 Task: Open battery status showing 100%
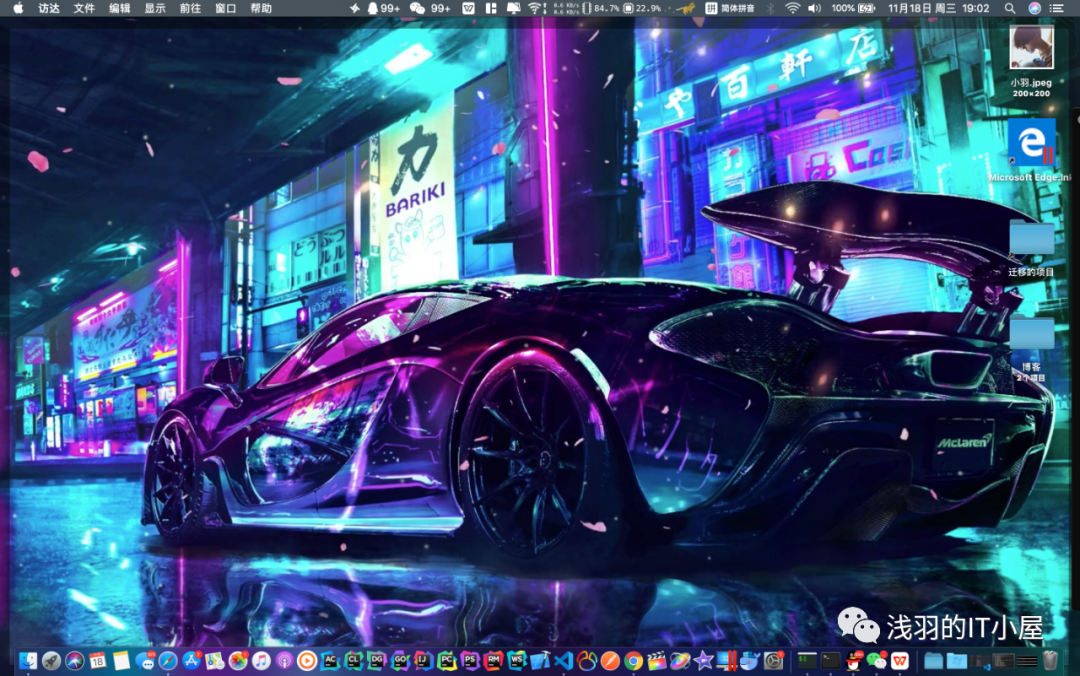tap(853, 8)
